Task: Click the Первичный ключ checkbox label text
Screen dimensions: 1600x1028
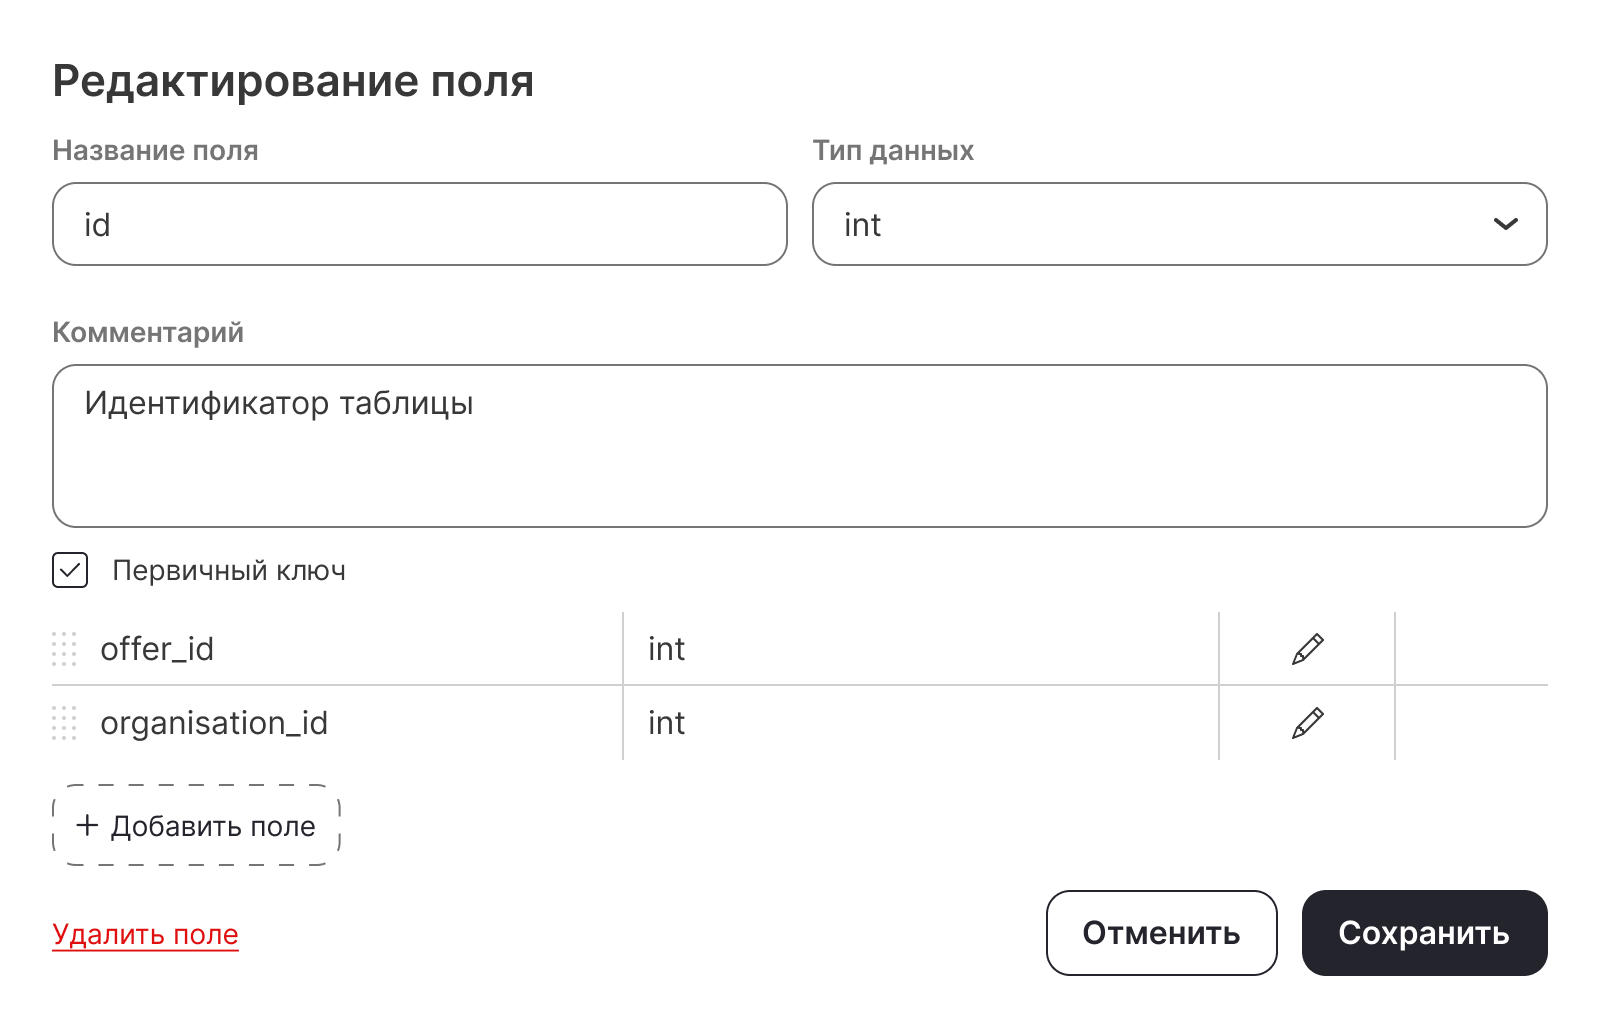Action: 229,571
